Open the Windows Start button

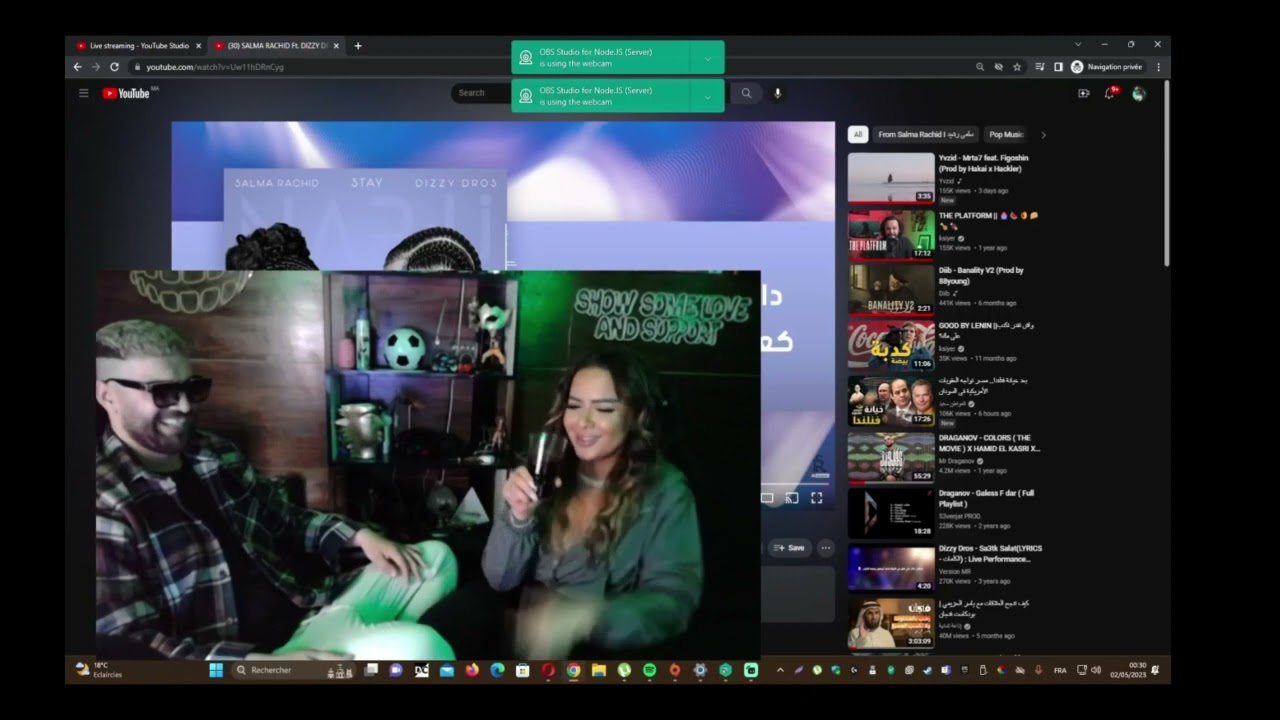click(x=216, y=670)
